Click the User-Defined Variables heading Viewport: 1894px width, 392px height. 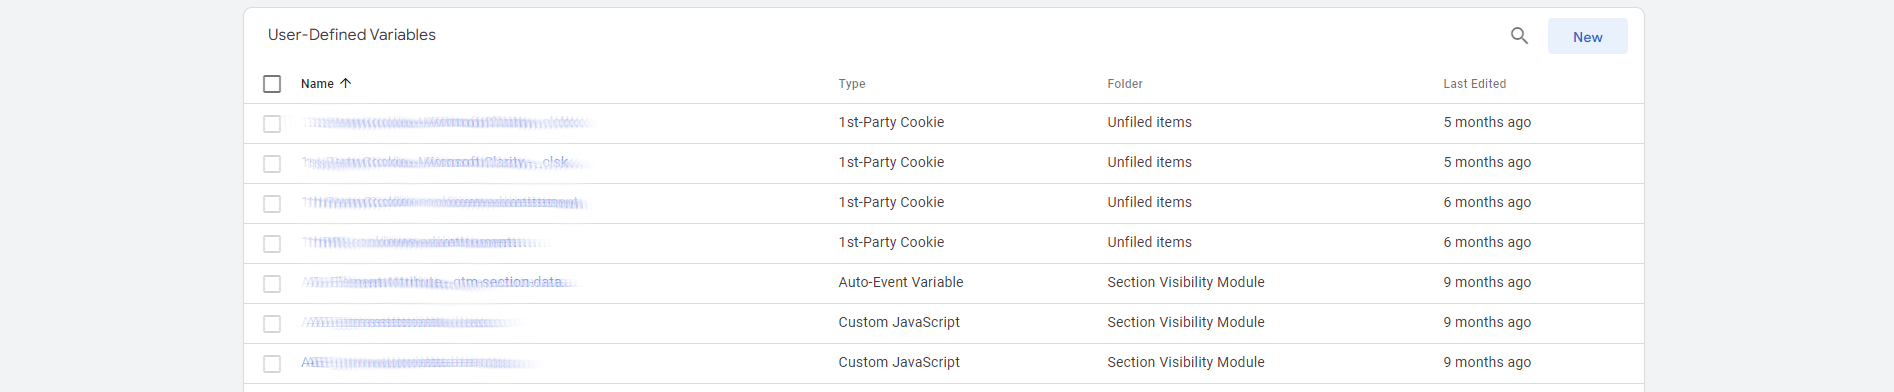[x=352, y=35]
